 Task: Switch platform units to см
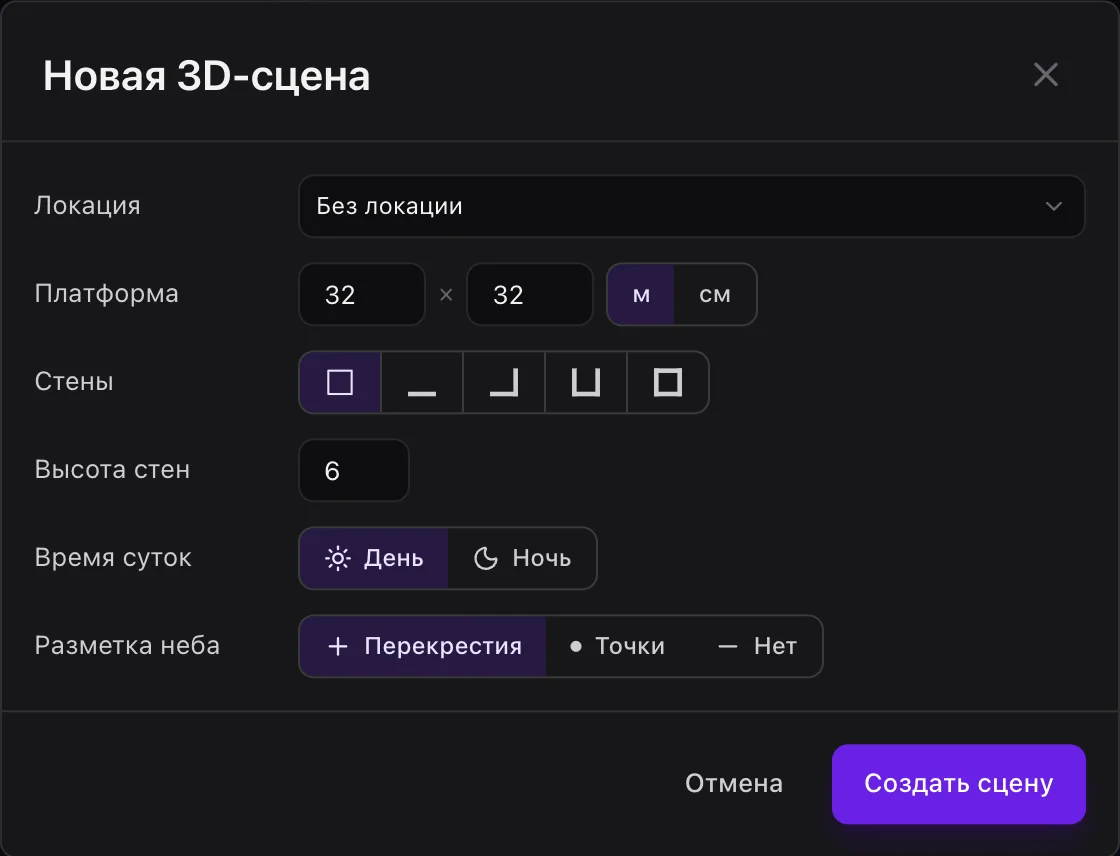click(x=715, y=294)
